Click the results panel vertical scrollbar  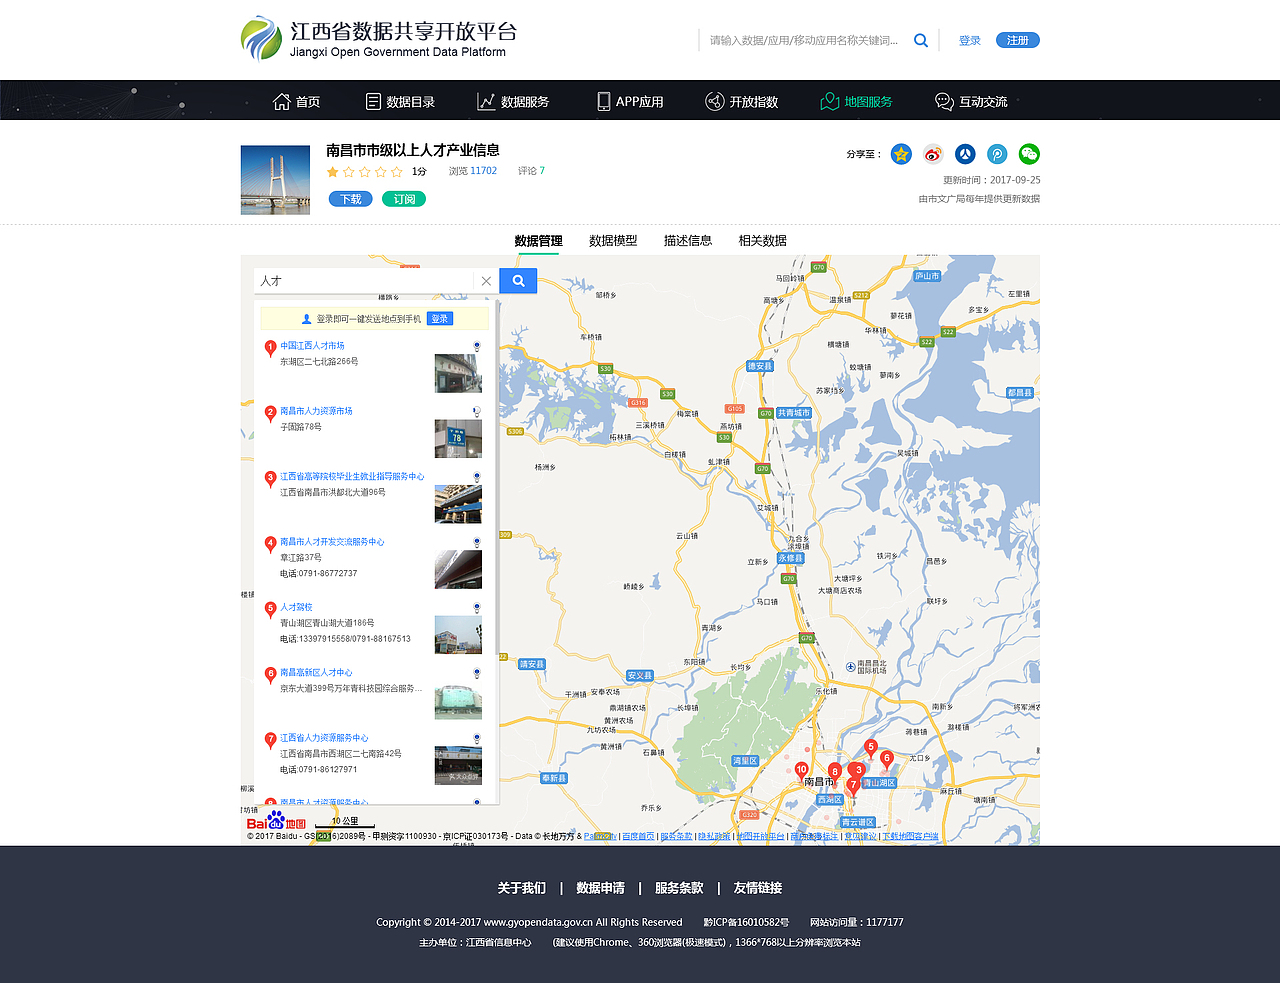pyautogui.click(x=496, y=478)
